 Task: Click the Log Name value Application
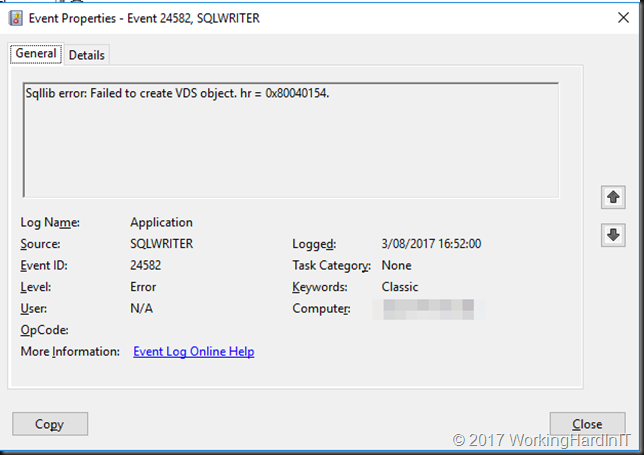[x=161, y=223]
